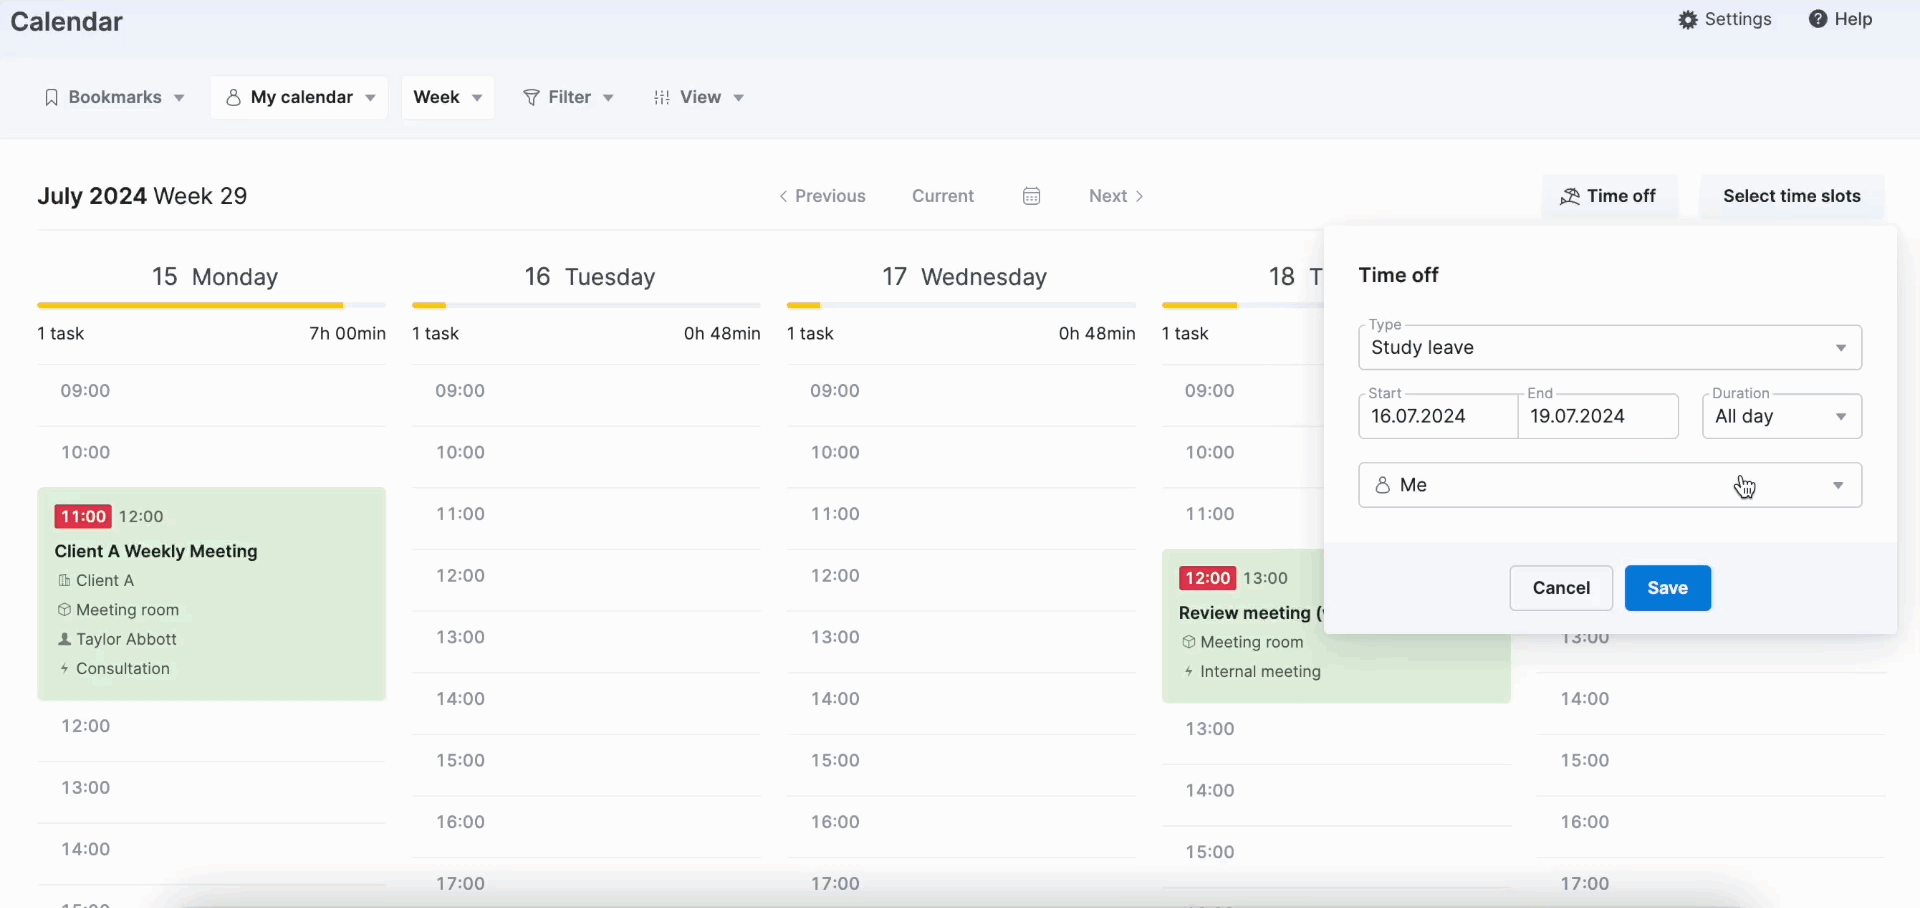This screenshot has height=908, width=1920.
Task: Click Monday's 7h 00min total
Action: [x=348, y=334]
